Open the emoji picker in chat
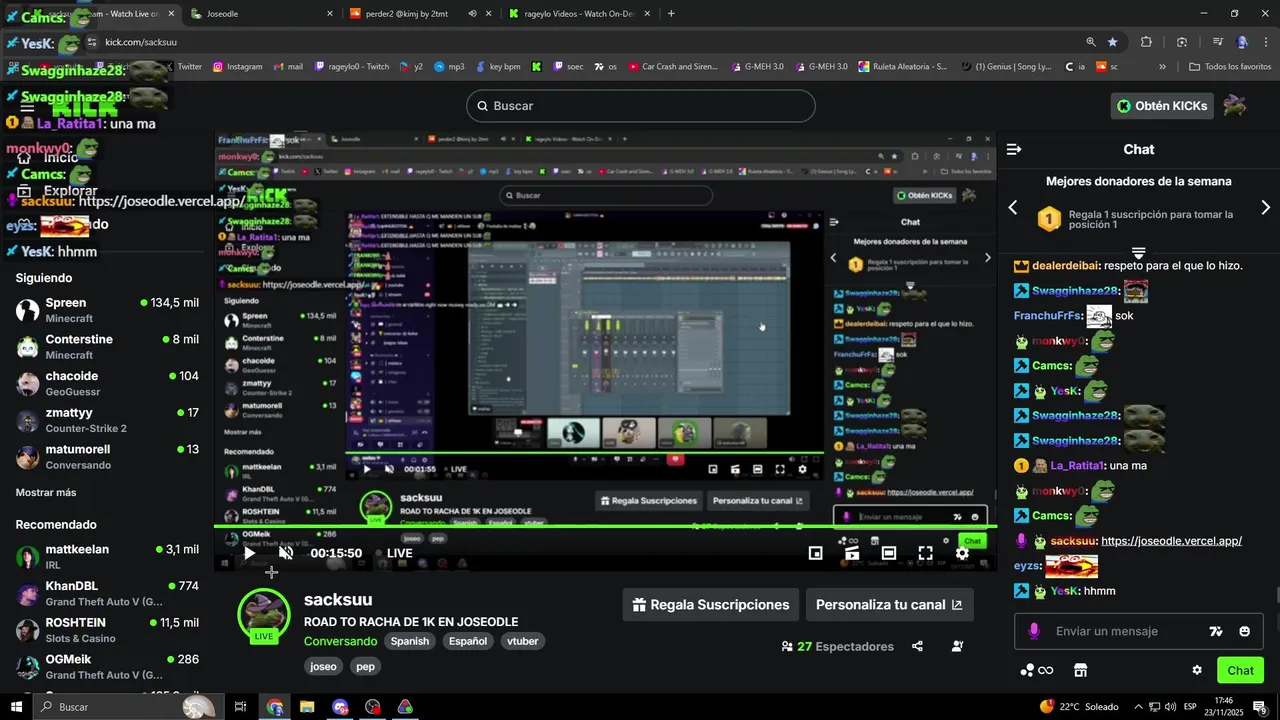Viewport: 1280px width, 720px height. pos(1245,631)
